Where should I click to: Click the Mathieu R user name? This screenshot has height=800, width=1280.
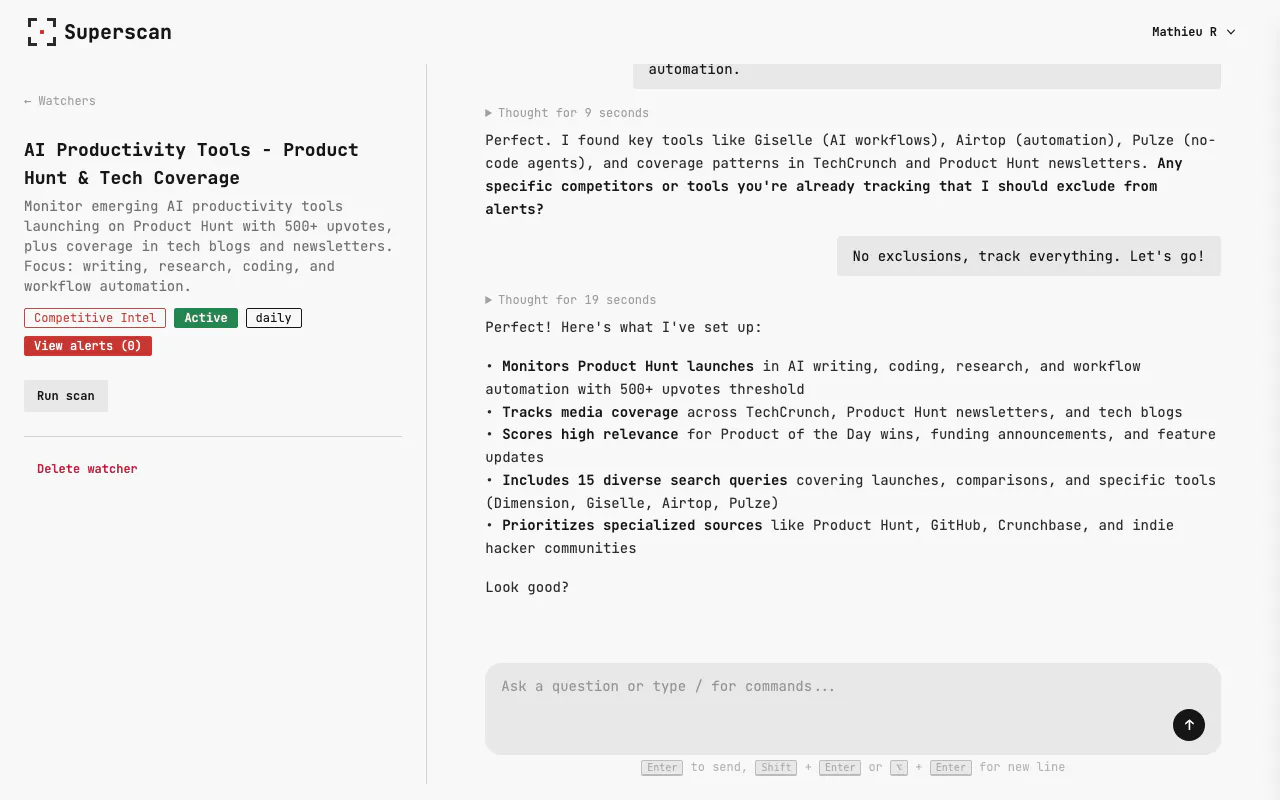[1184, 32]
